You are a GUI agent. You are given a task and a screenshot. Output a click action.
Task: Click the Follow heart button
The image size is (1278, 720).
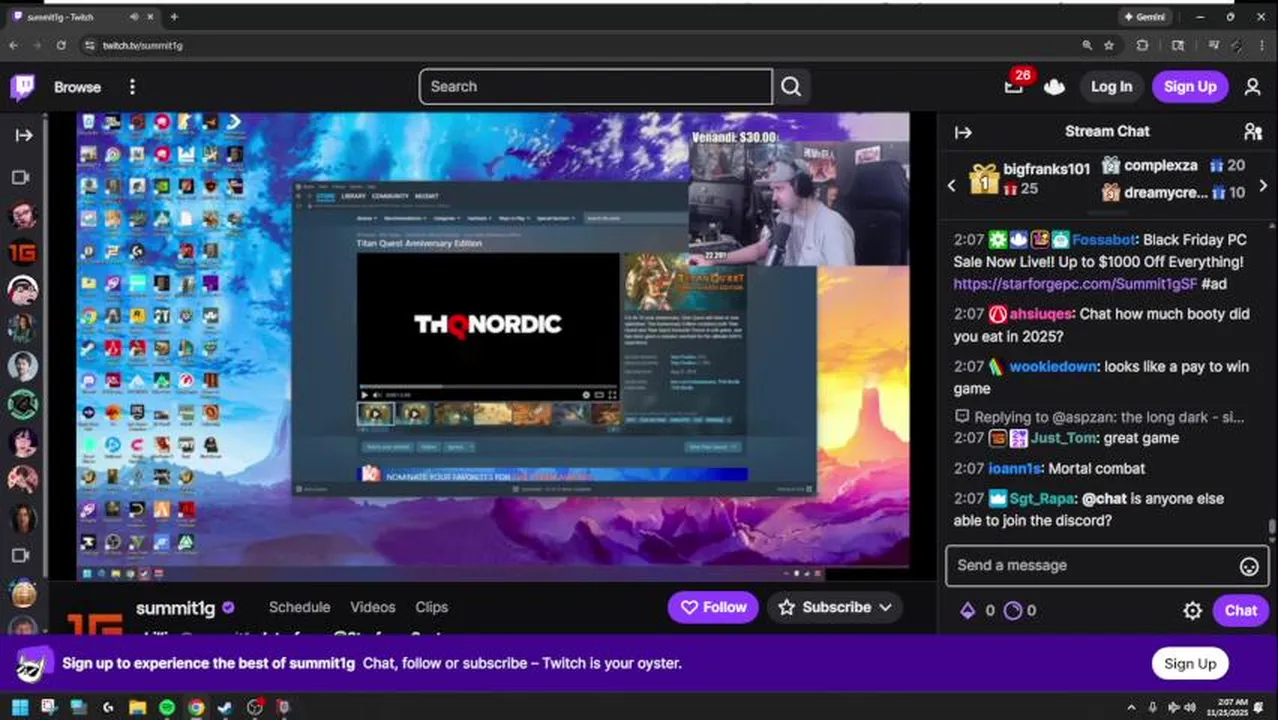[714, 607]
